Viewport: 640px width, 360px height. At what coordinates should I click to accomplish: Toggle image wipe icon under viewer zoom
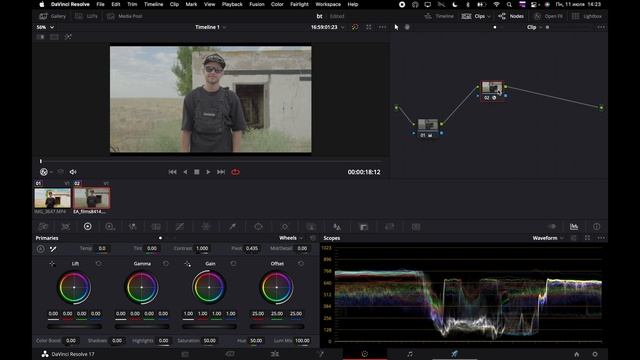pyautogui.click(x=40, y=37)
